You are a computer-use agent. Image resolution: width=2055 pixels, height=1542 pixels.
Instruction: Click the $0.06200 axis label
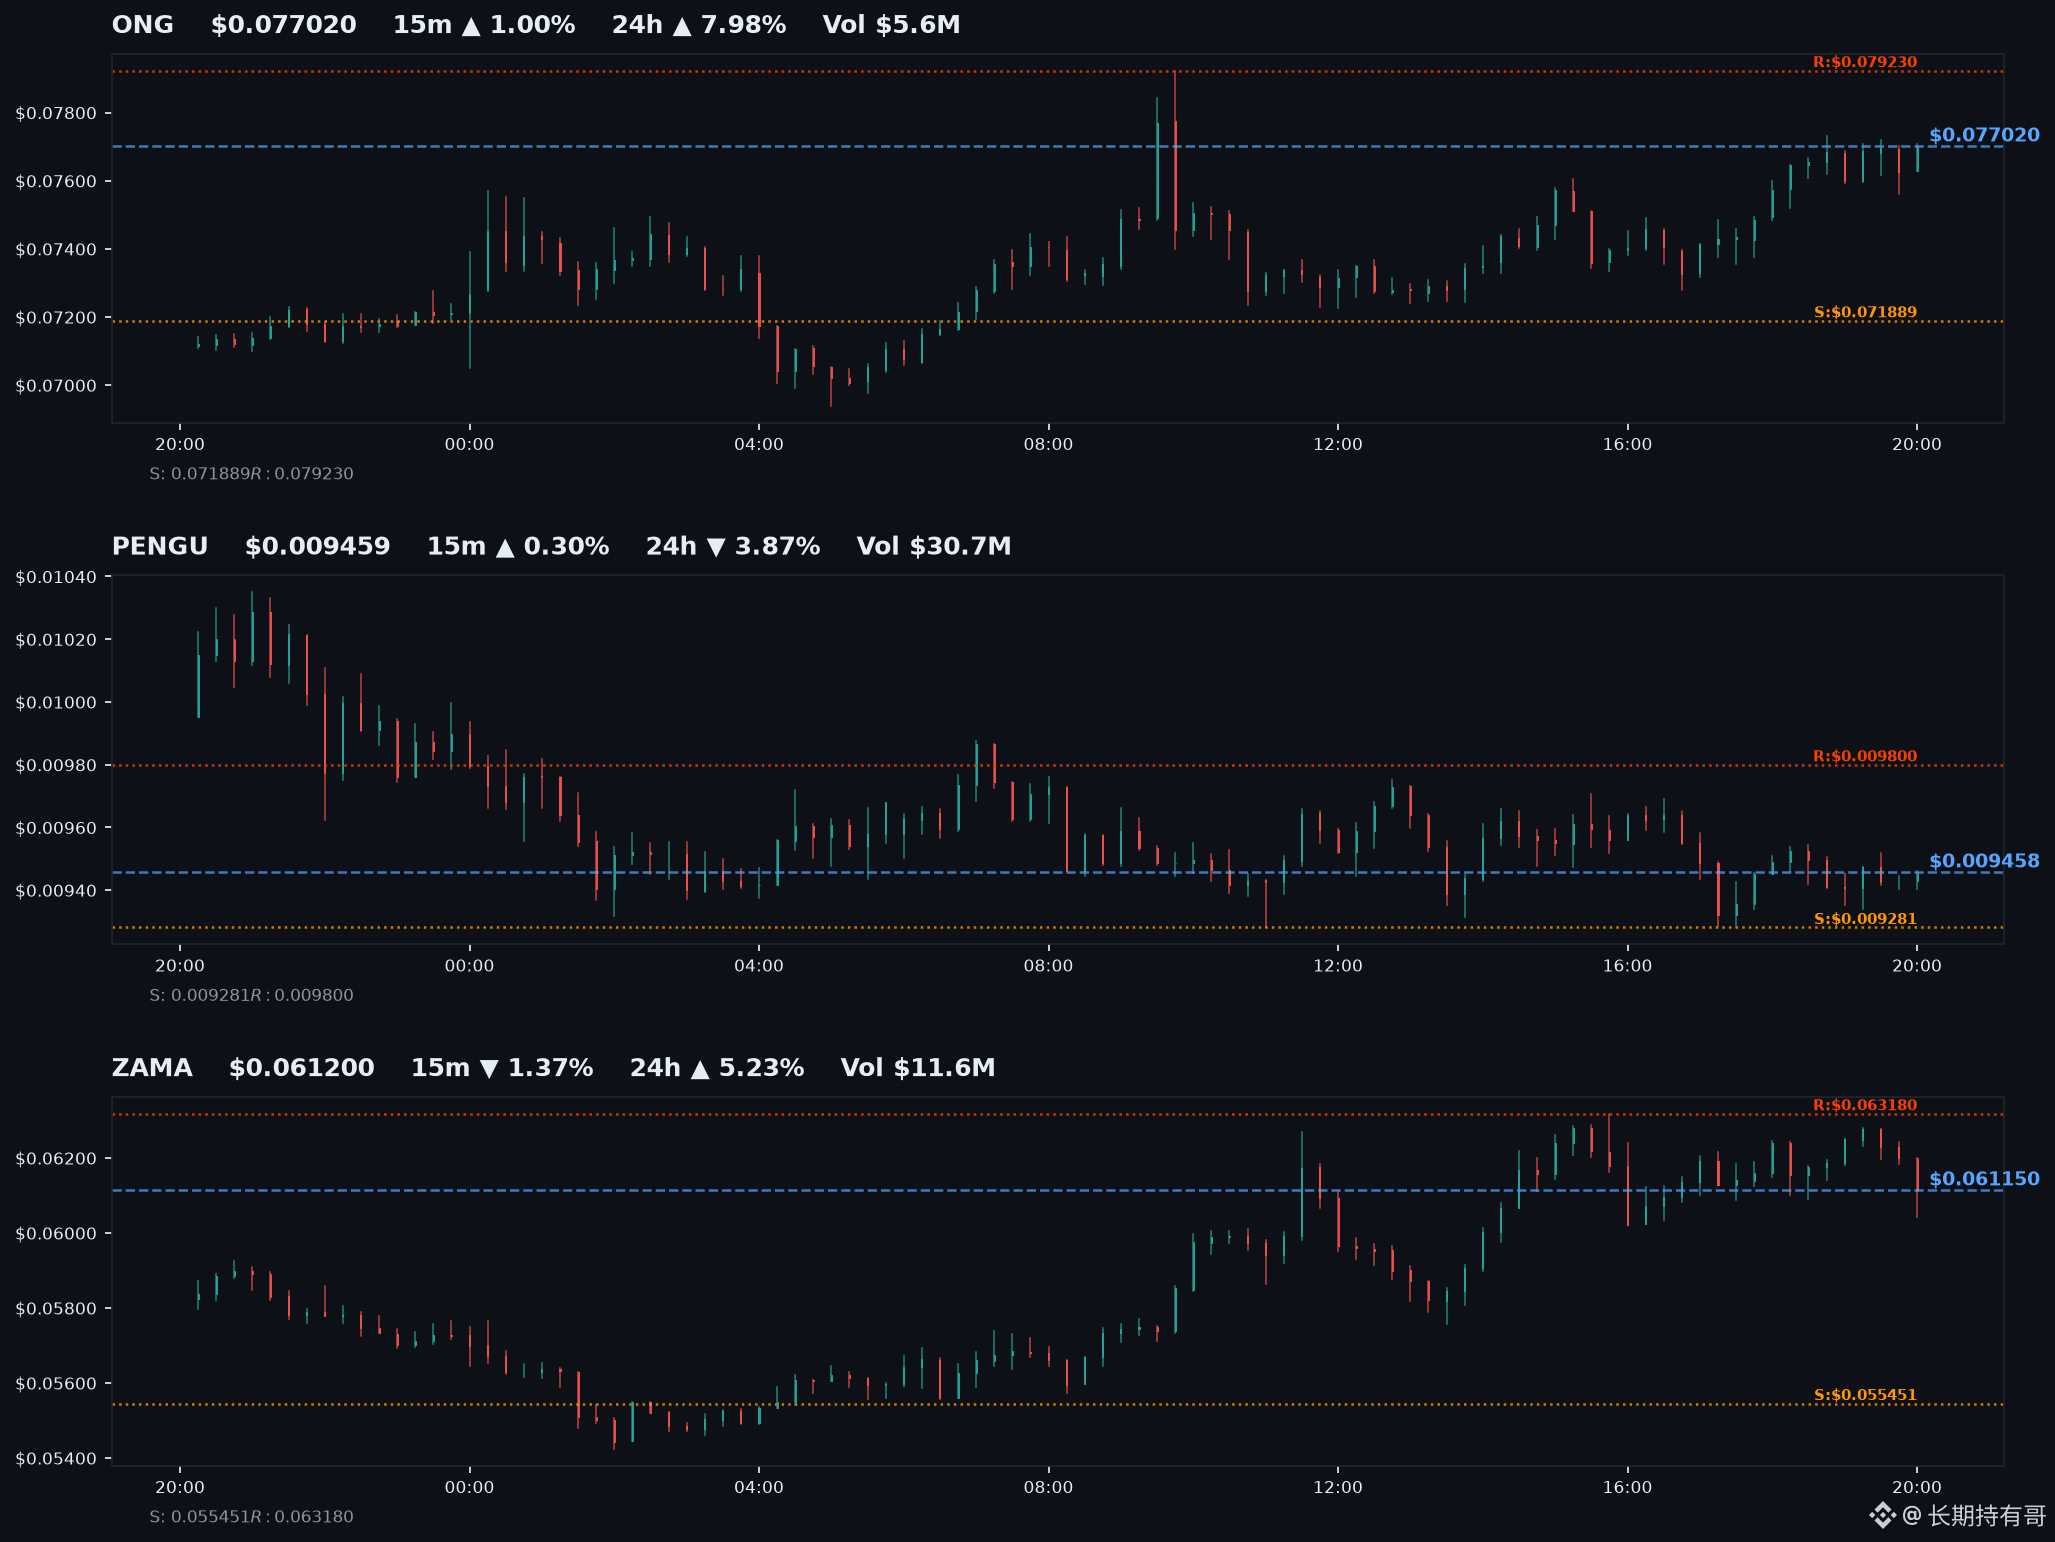57,1159
